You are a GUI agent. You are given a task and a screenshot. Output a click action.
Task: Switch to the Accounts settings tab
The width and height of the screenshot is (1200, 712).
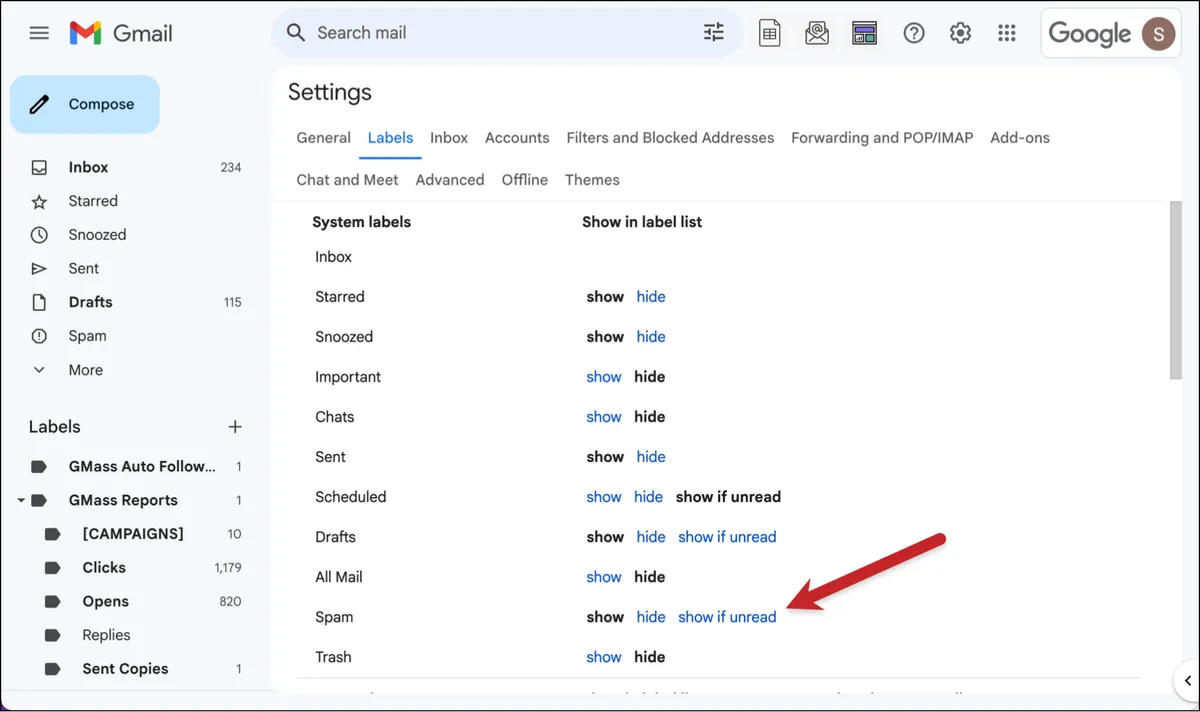(517, 138)
